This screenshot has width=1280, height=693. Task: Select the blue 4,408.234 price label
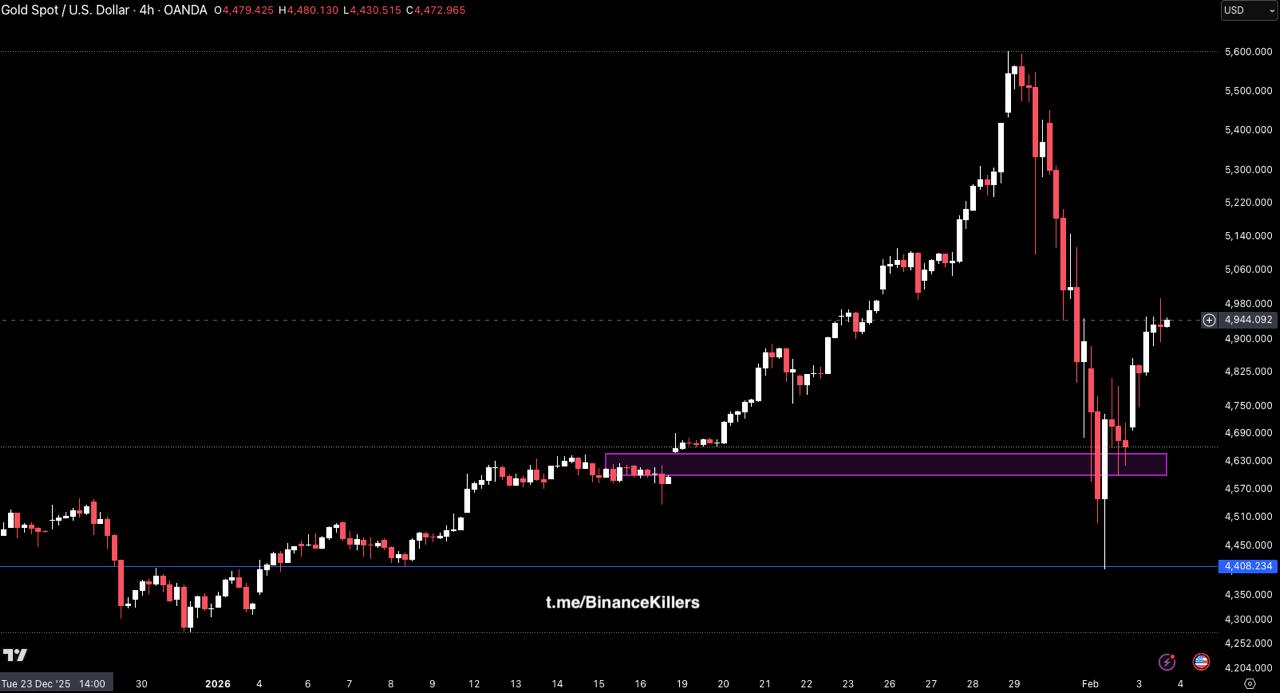[1248, 566]
